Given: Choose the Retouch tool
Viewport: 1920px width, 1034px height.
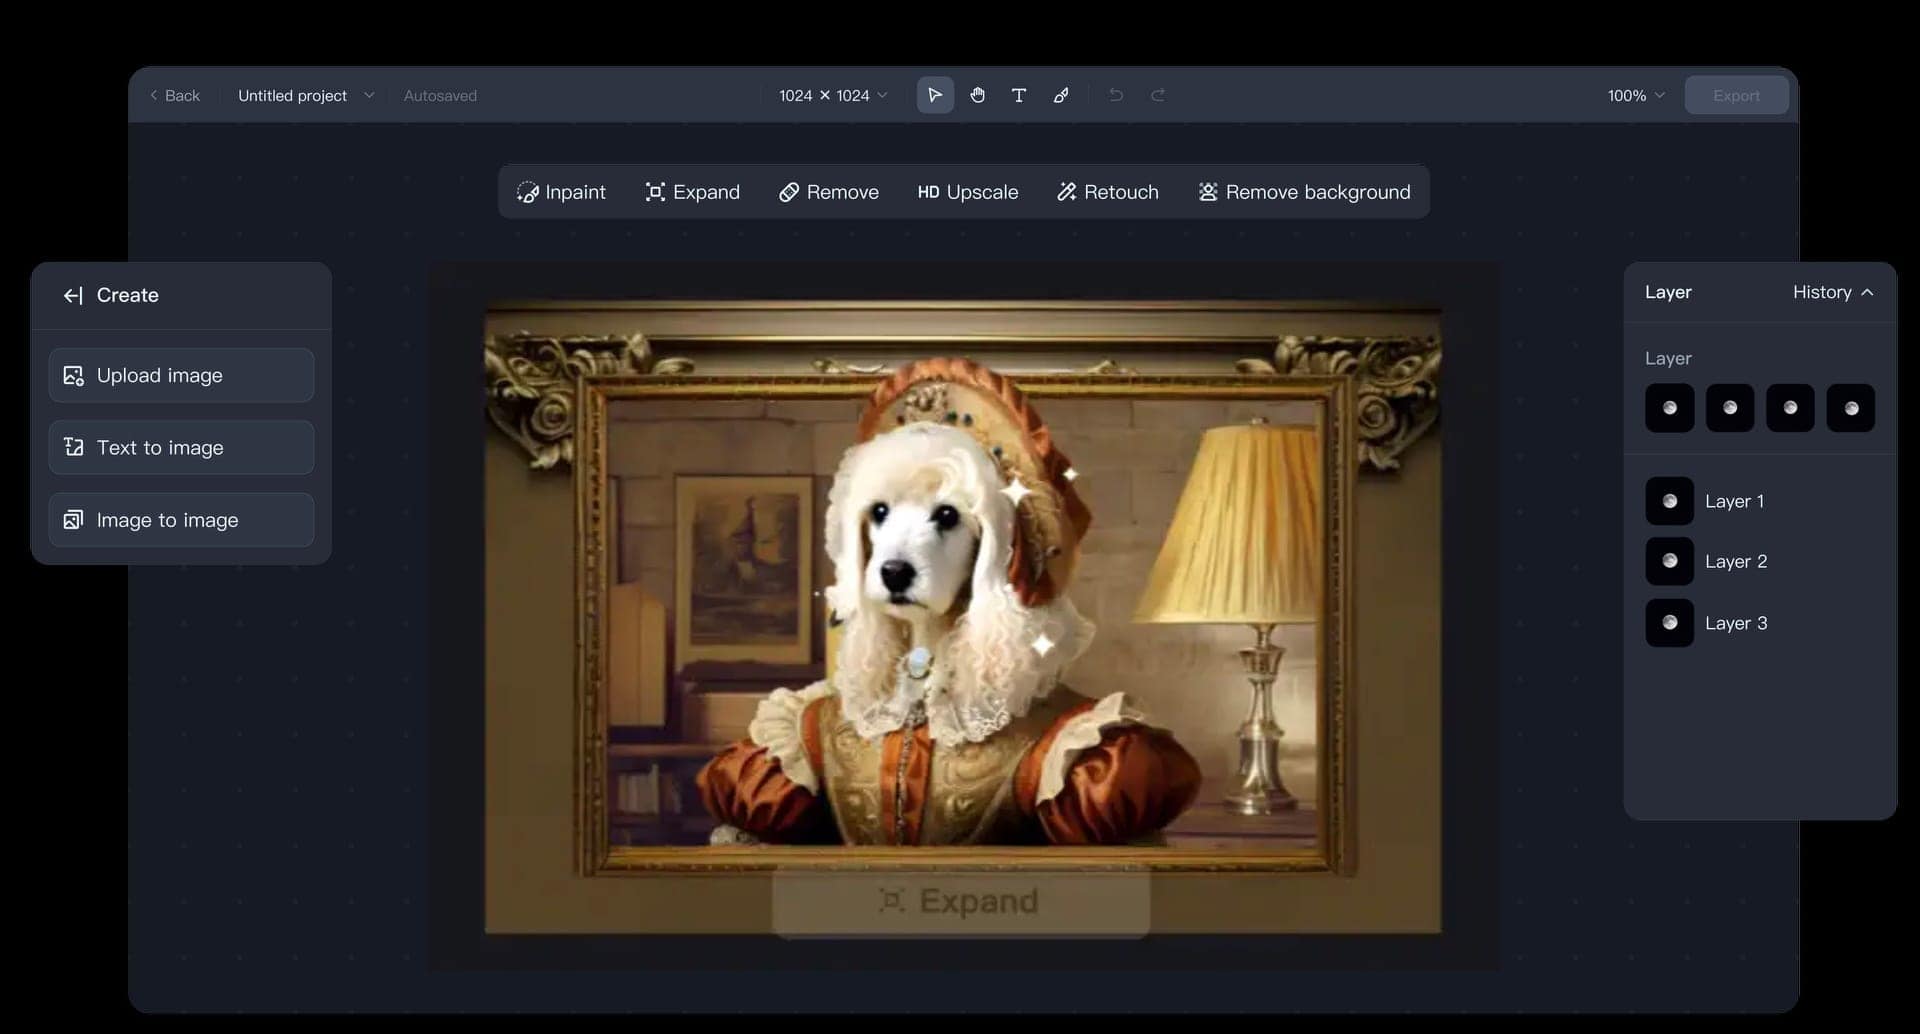Looking at the screenshot, I should click(1108, 192).
